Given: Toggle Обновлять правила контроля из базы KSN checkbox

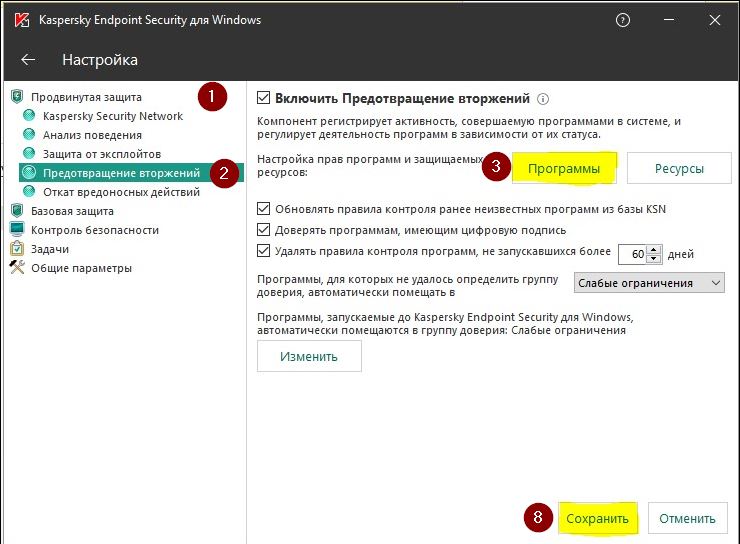Looking at the screenshot, I should (x=263, y=209).
